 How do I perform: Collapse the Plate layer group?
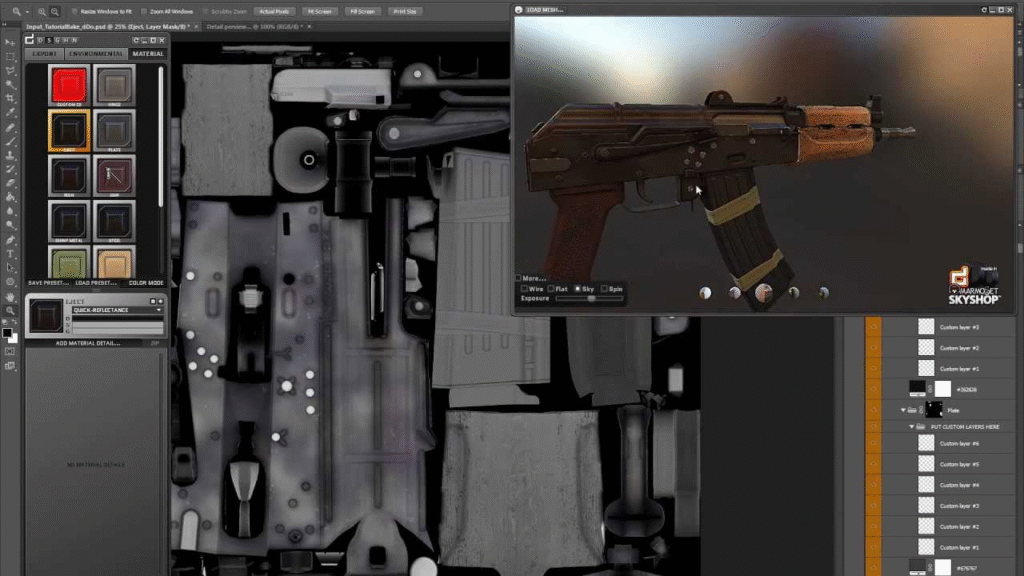click(904, 409)
